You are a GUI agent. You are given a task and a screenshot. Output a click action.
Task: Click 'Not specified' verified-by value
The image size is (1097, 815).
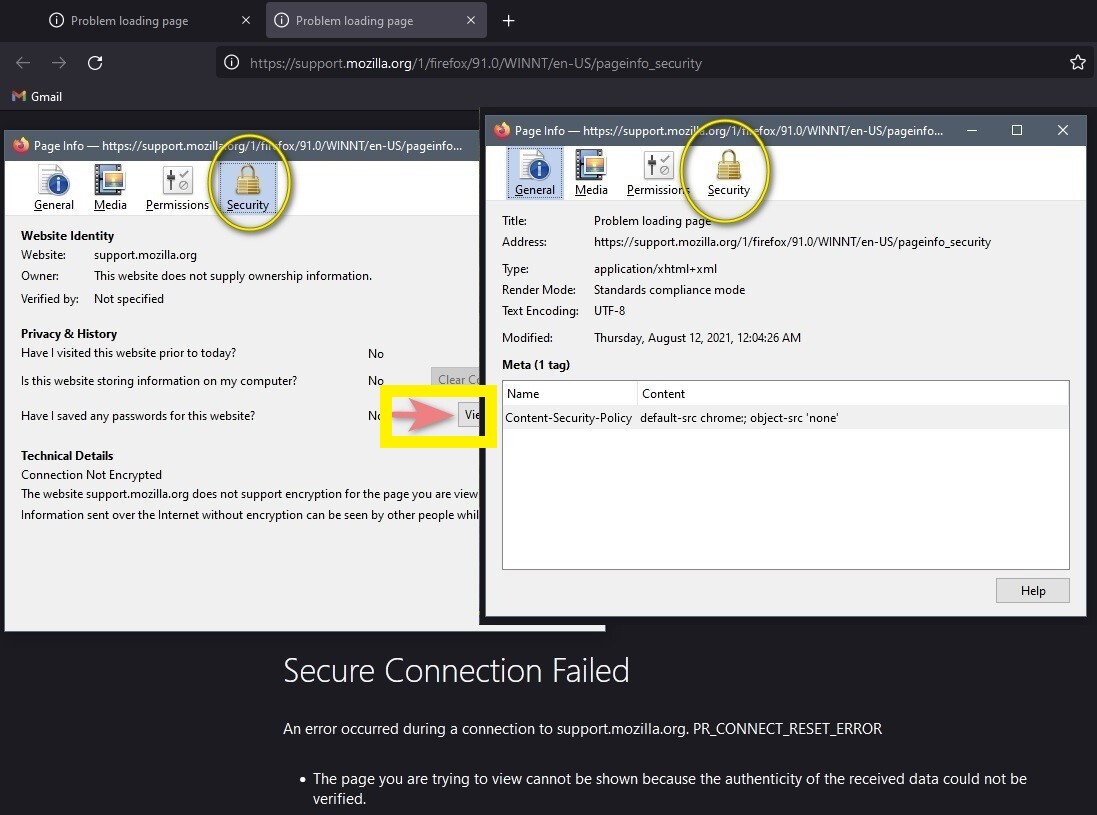point(129,299)
